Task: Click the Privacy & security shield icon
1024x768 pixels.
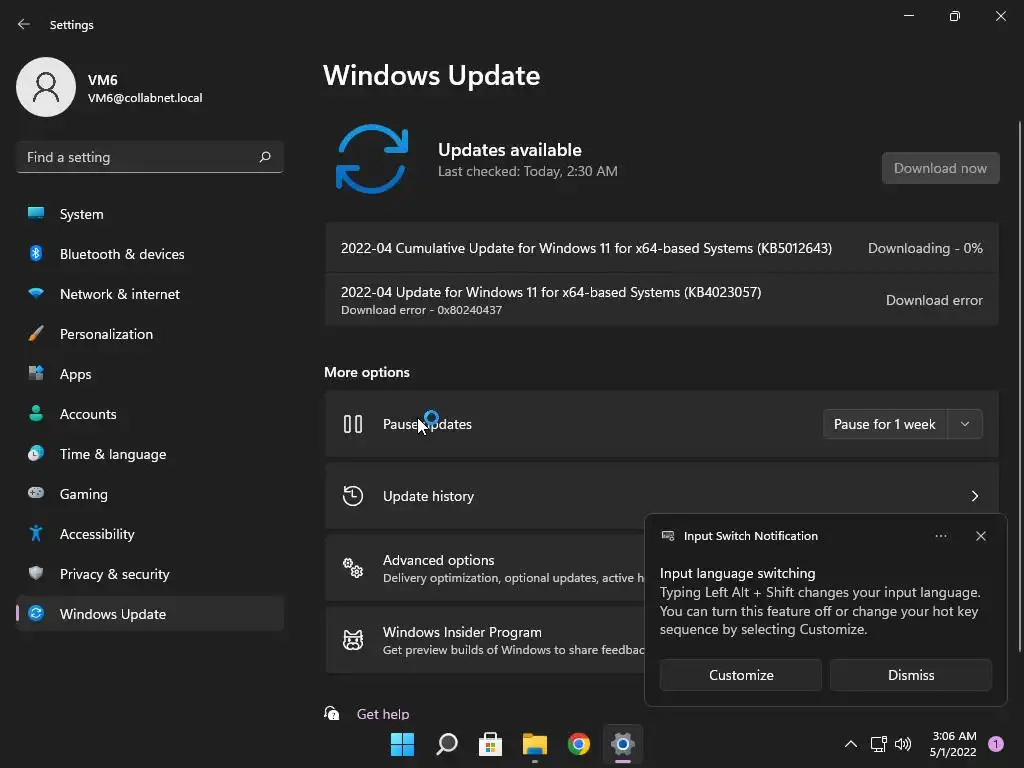Action: click(x=36, y=573)
